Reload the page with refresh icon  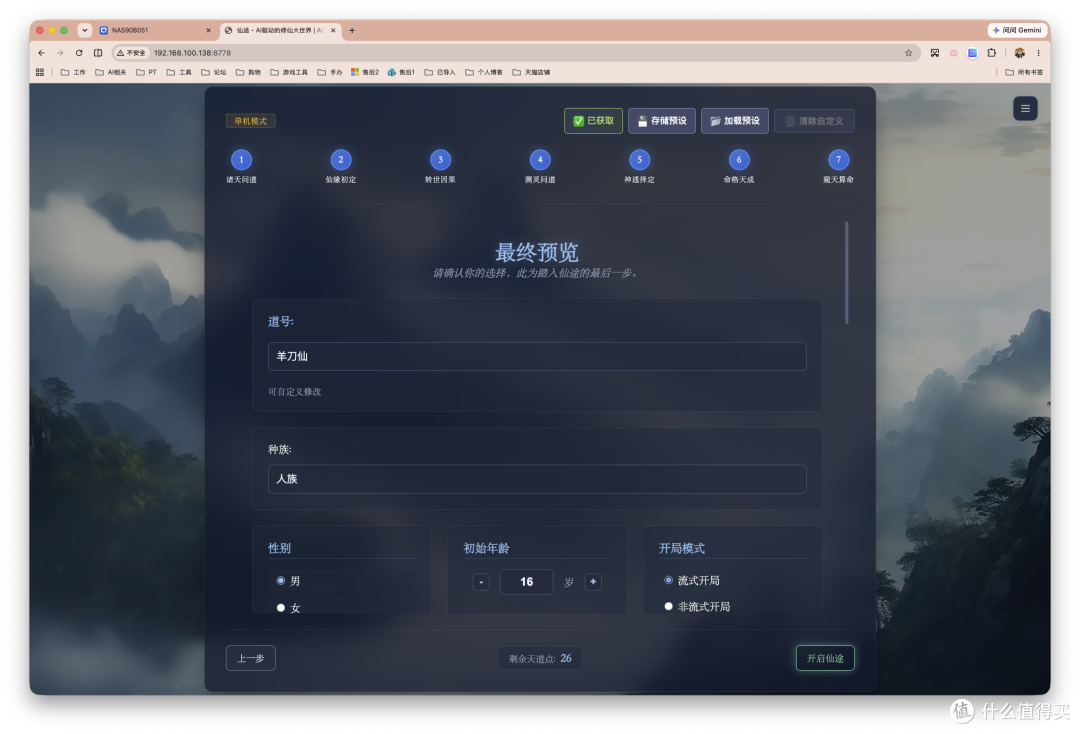coord(79,53)
